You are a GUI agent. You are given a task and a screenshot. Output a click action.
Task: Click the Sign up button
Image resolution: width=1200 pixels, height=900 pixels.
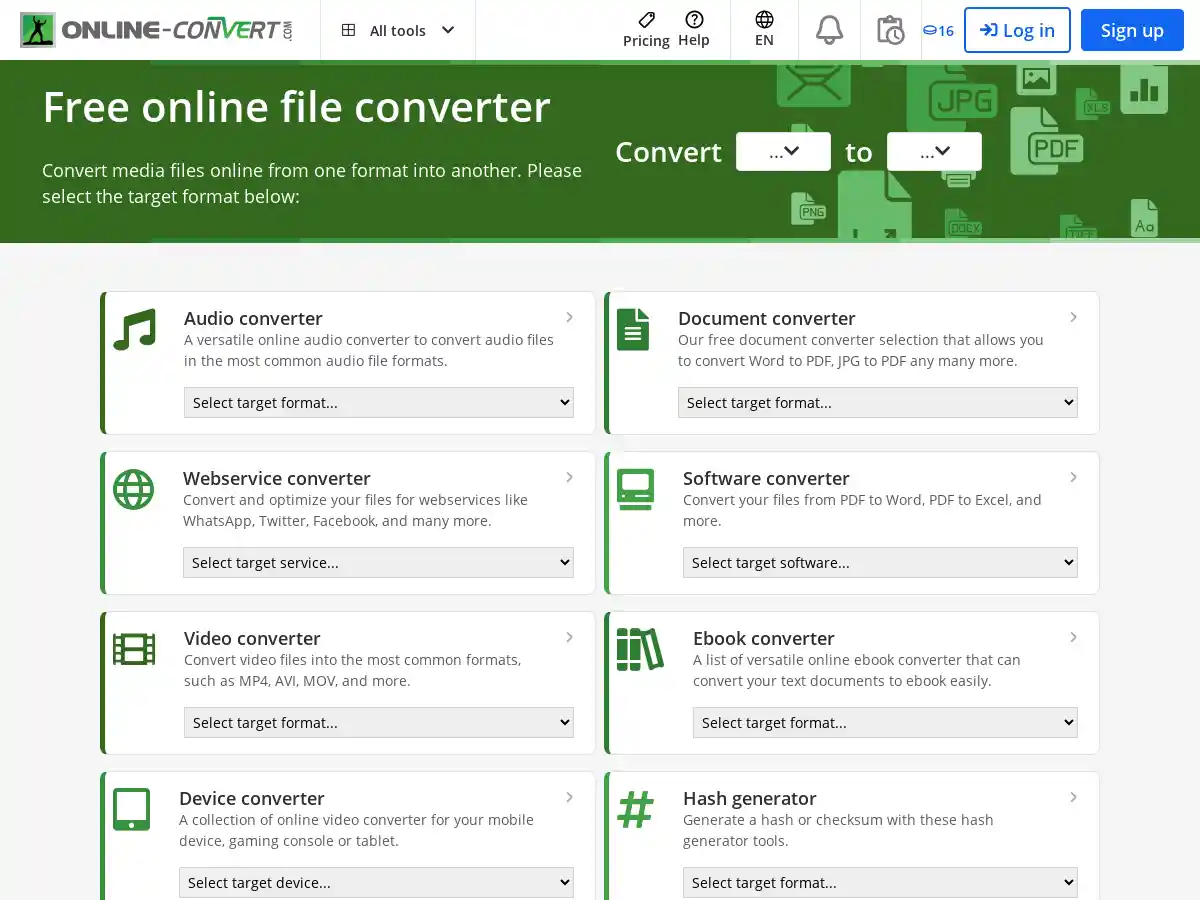pos(1132,30)
